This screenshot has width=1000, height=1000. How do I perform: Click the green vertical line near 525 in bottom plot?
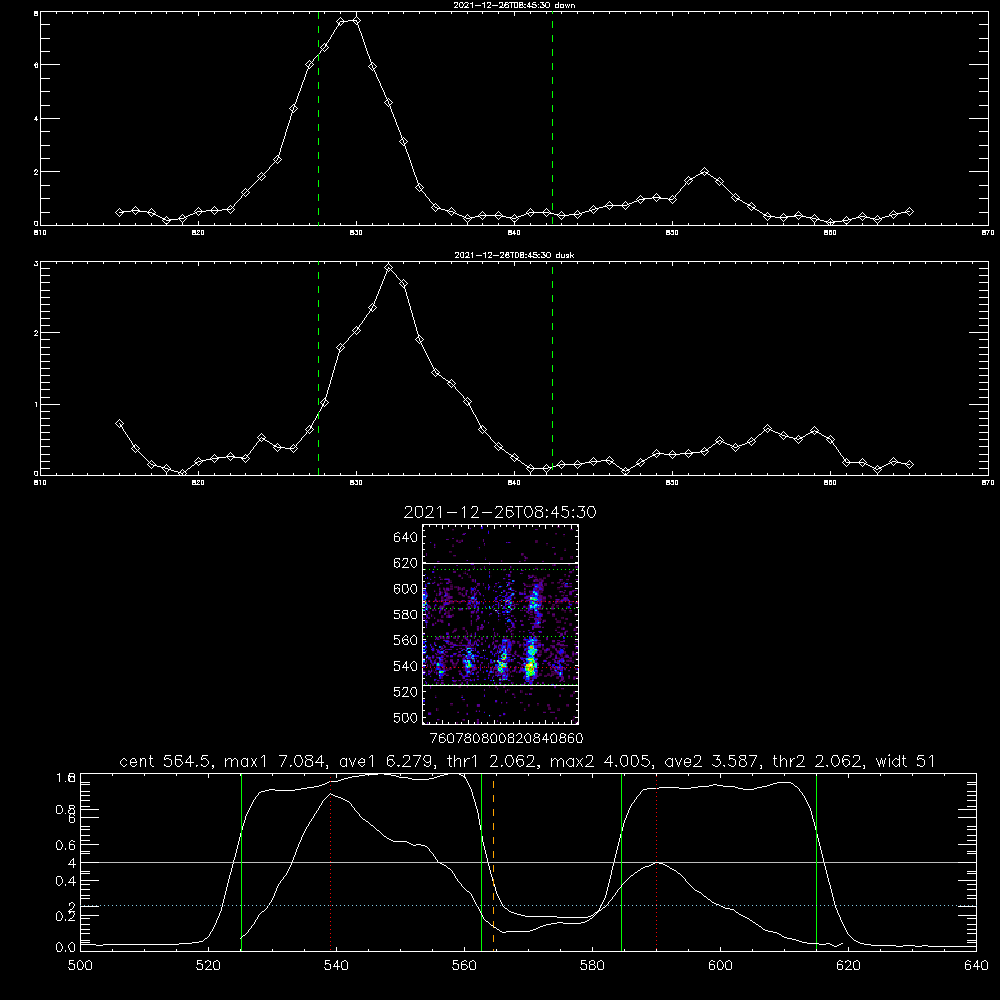[241, 862]
